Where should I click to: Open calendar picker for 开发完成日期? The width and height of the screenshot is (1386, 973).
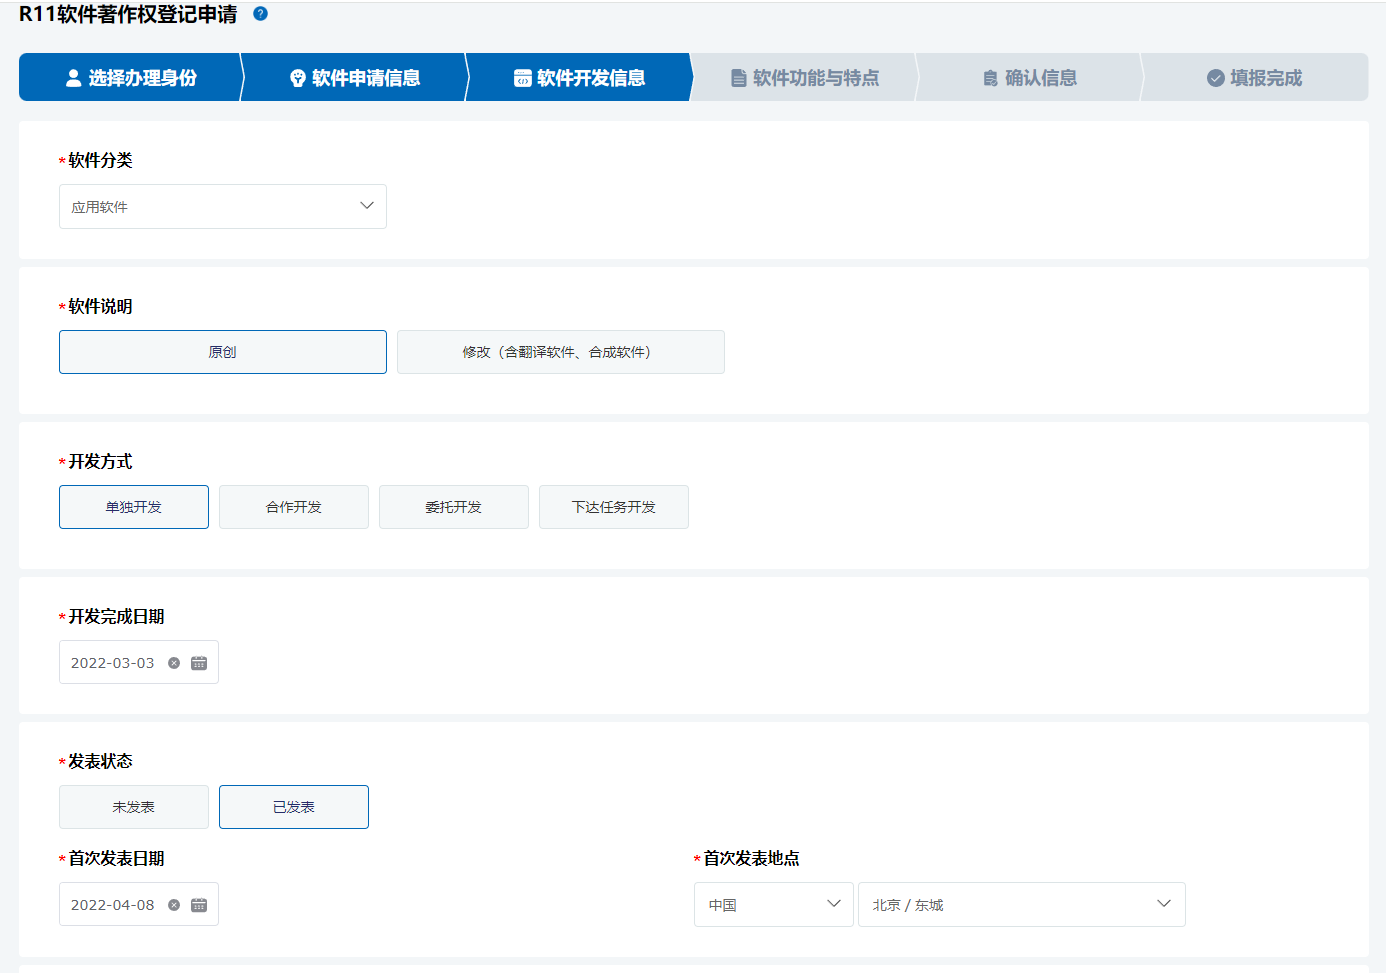pos(199,663)
